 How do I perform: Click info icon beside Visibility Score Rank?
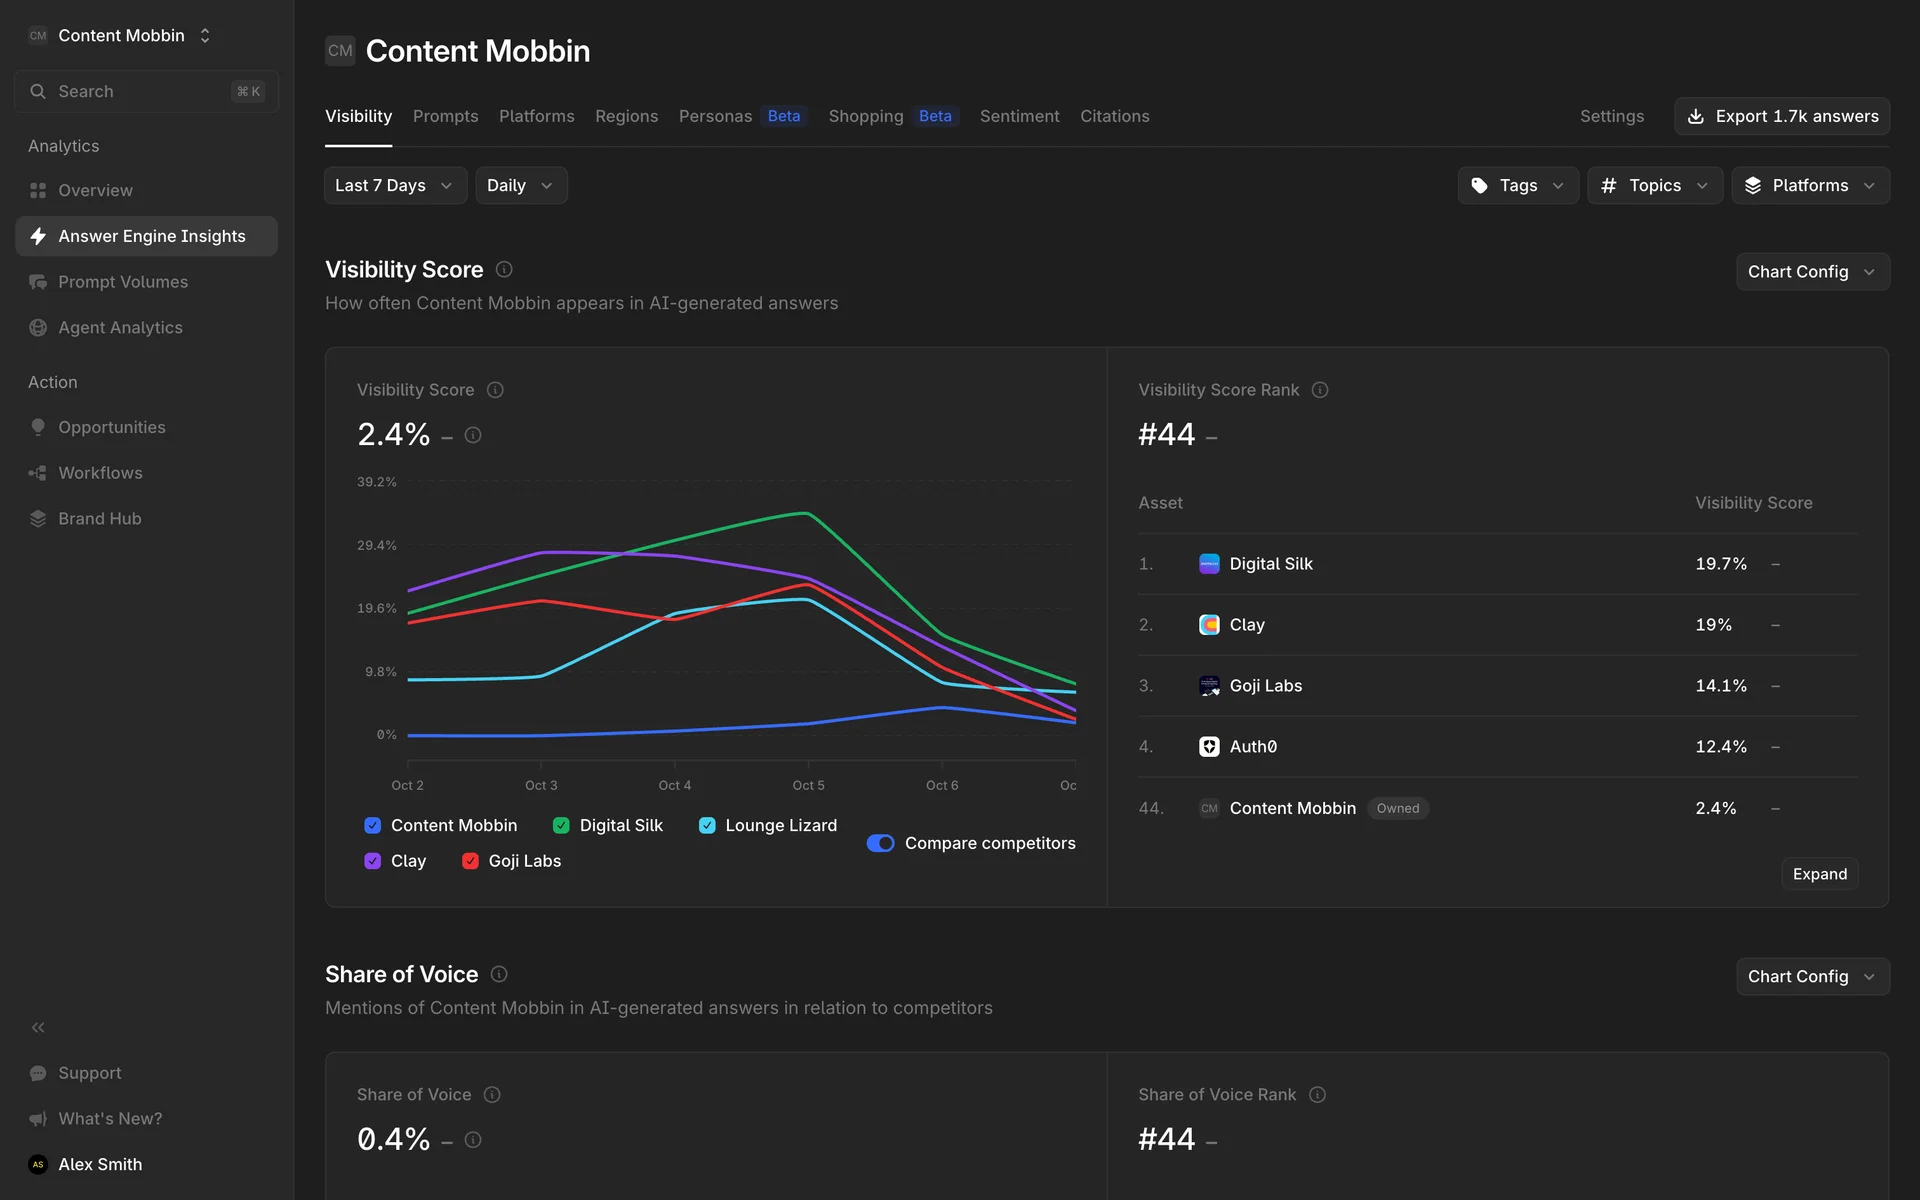coord(1320,390)
